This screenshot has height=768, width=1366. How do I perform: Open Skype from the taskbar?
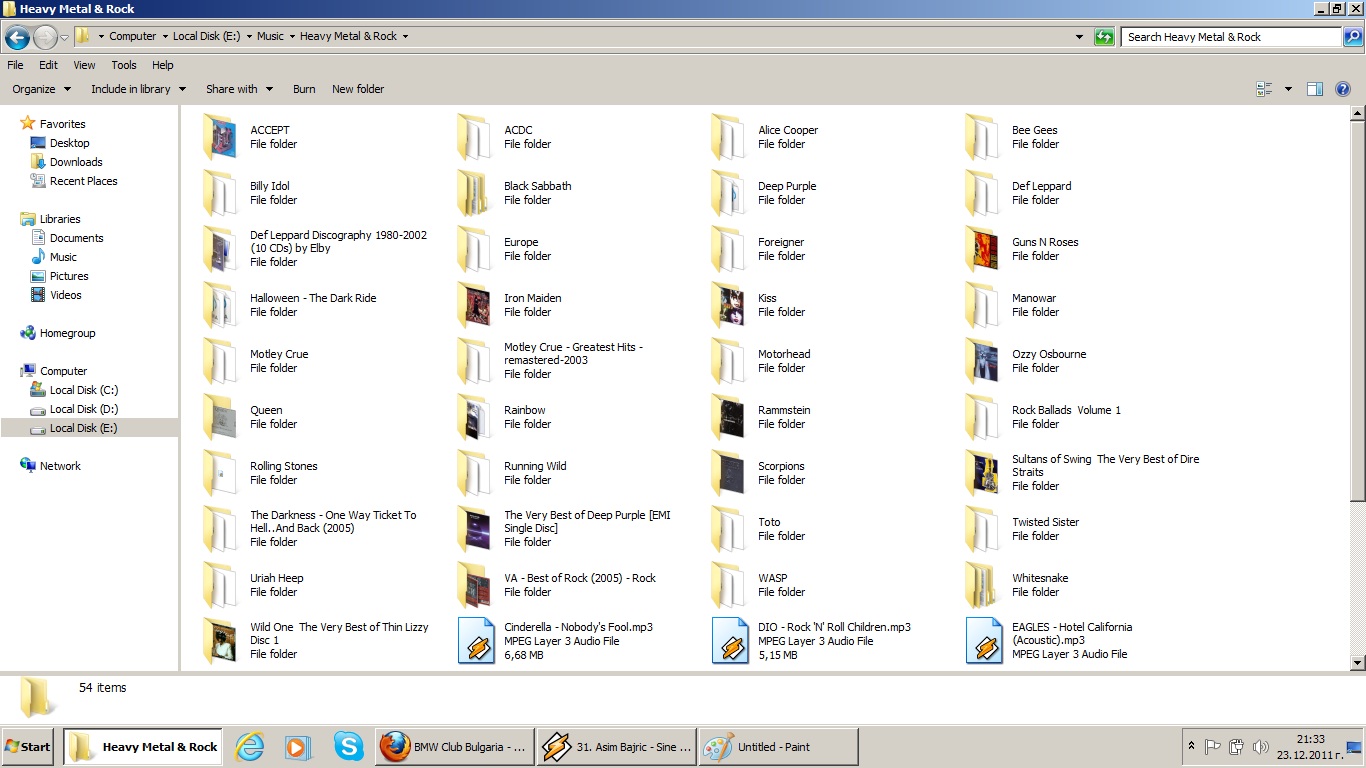(x=348, y=746)
